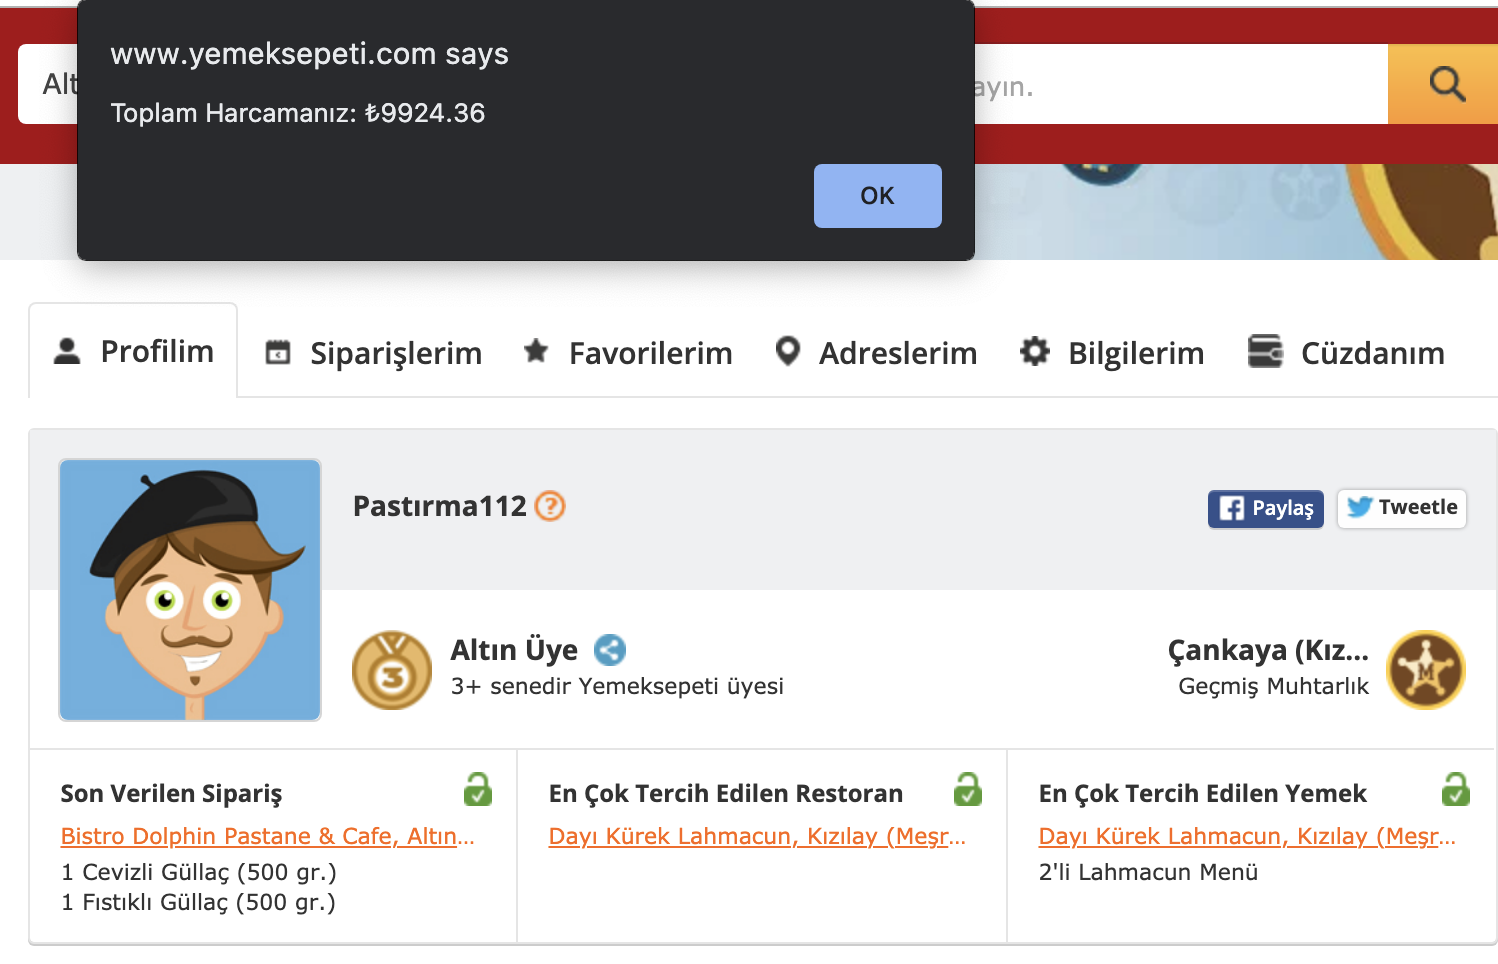Open the Favorilerim tab
Image resolution: width=1498 pixels, height=964 pixels.
click(x=628, y=353)
